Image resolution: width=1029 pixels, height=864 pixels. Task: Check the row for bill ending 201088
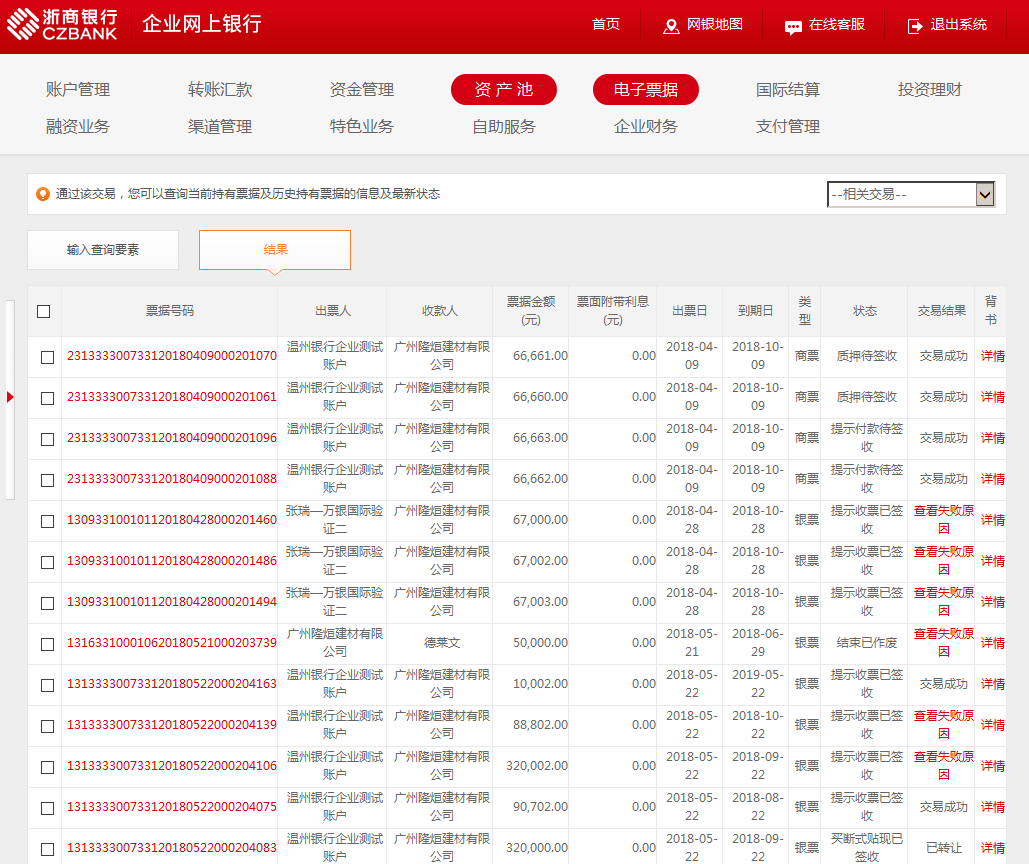[47, 480]
